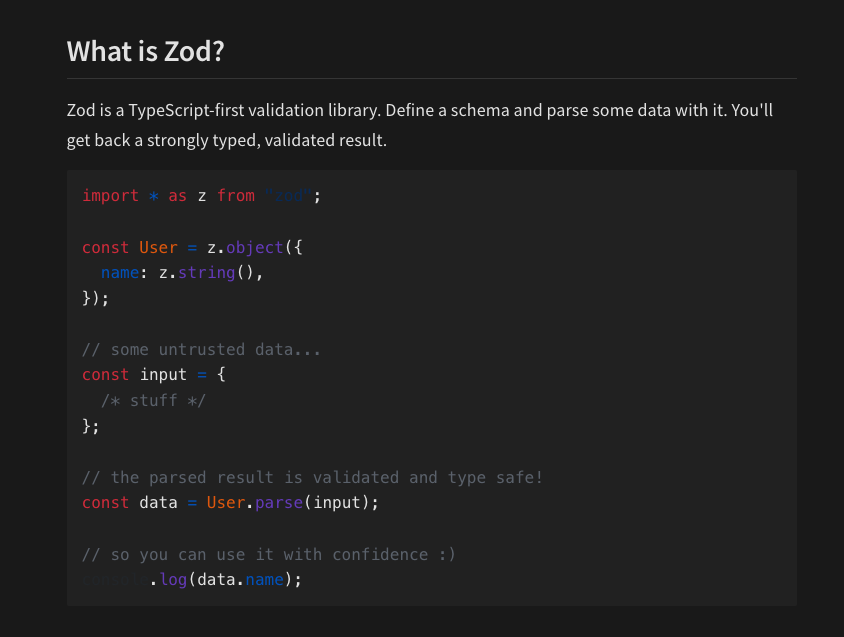Click the "What is Zod?" heading
Image resolution: width=844 pixels, height=637 pixels.
145,52
